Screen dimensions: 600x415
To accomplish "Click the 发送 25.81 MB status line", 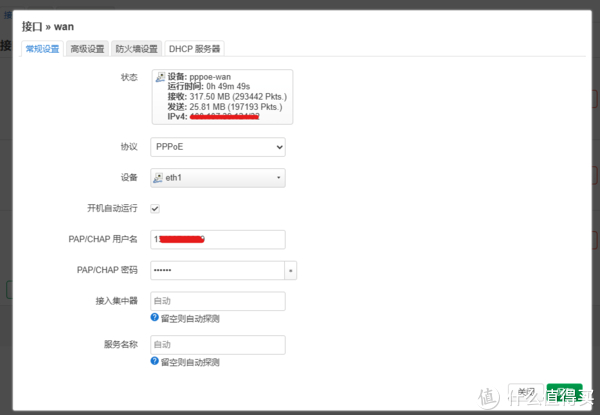I will click(x=225, y=107).
